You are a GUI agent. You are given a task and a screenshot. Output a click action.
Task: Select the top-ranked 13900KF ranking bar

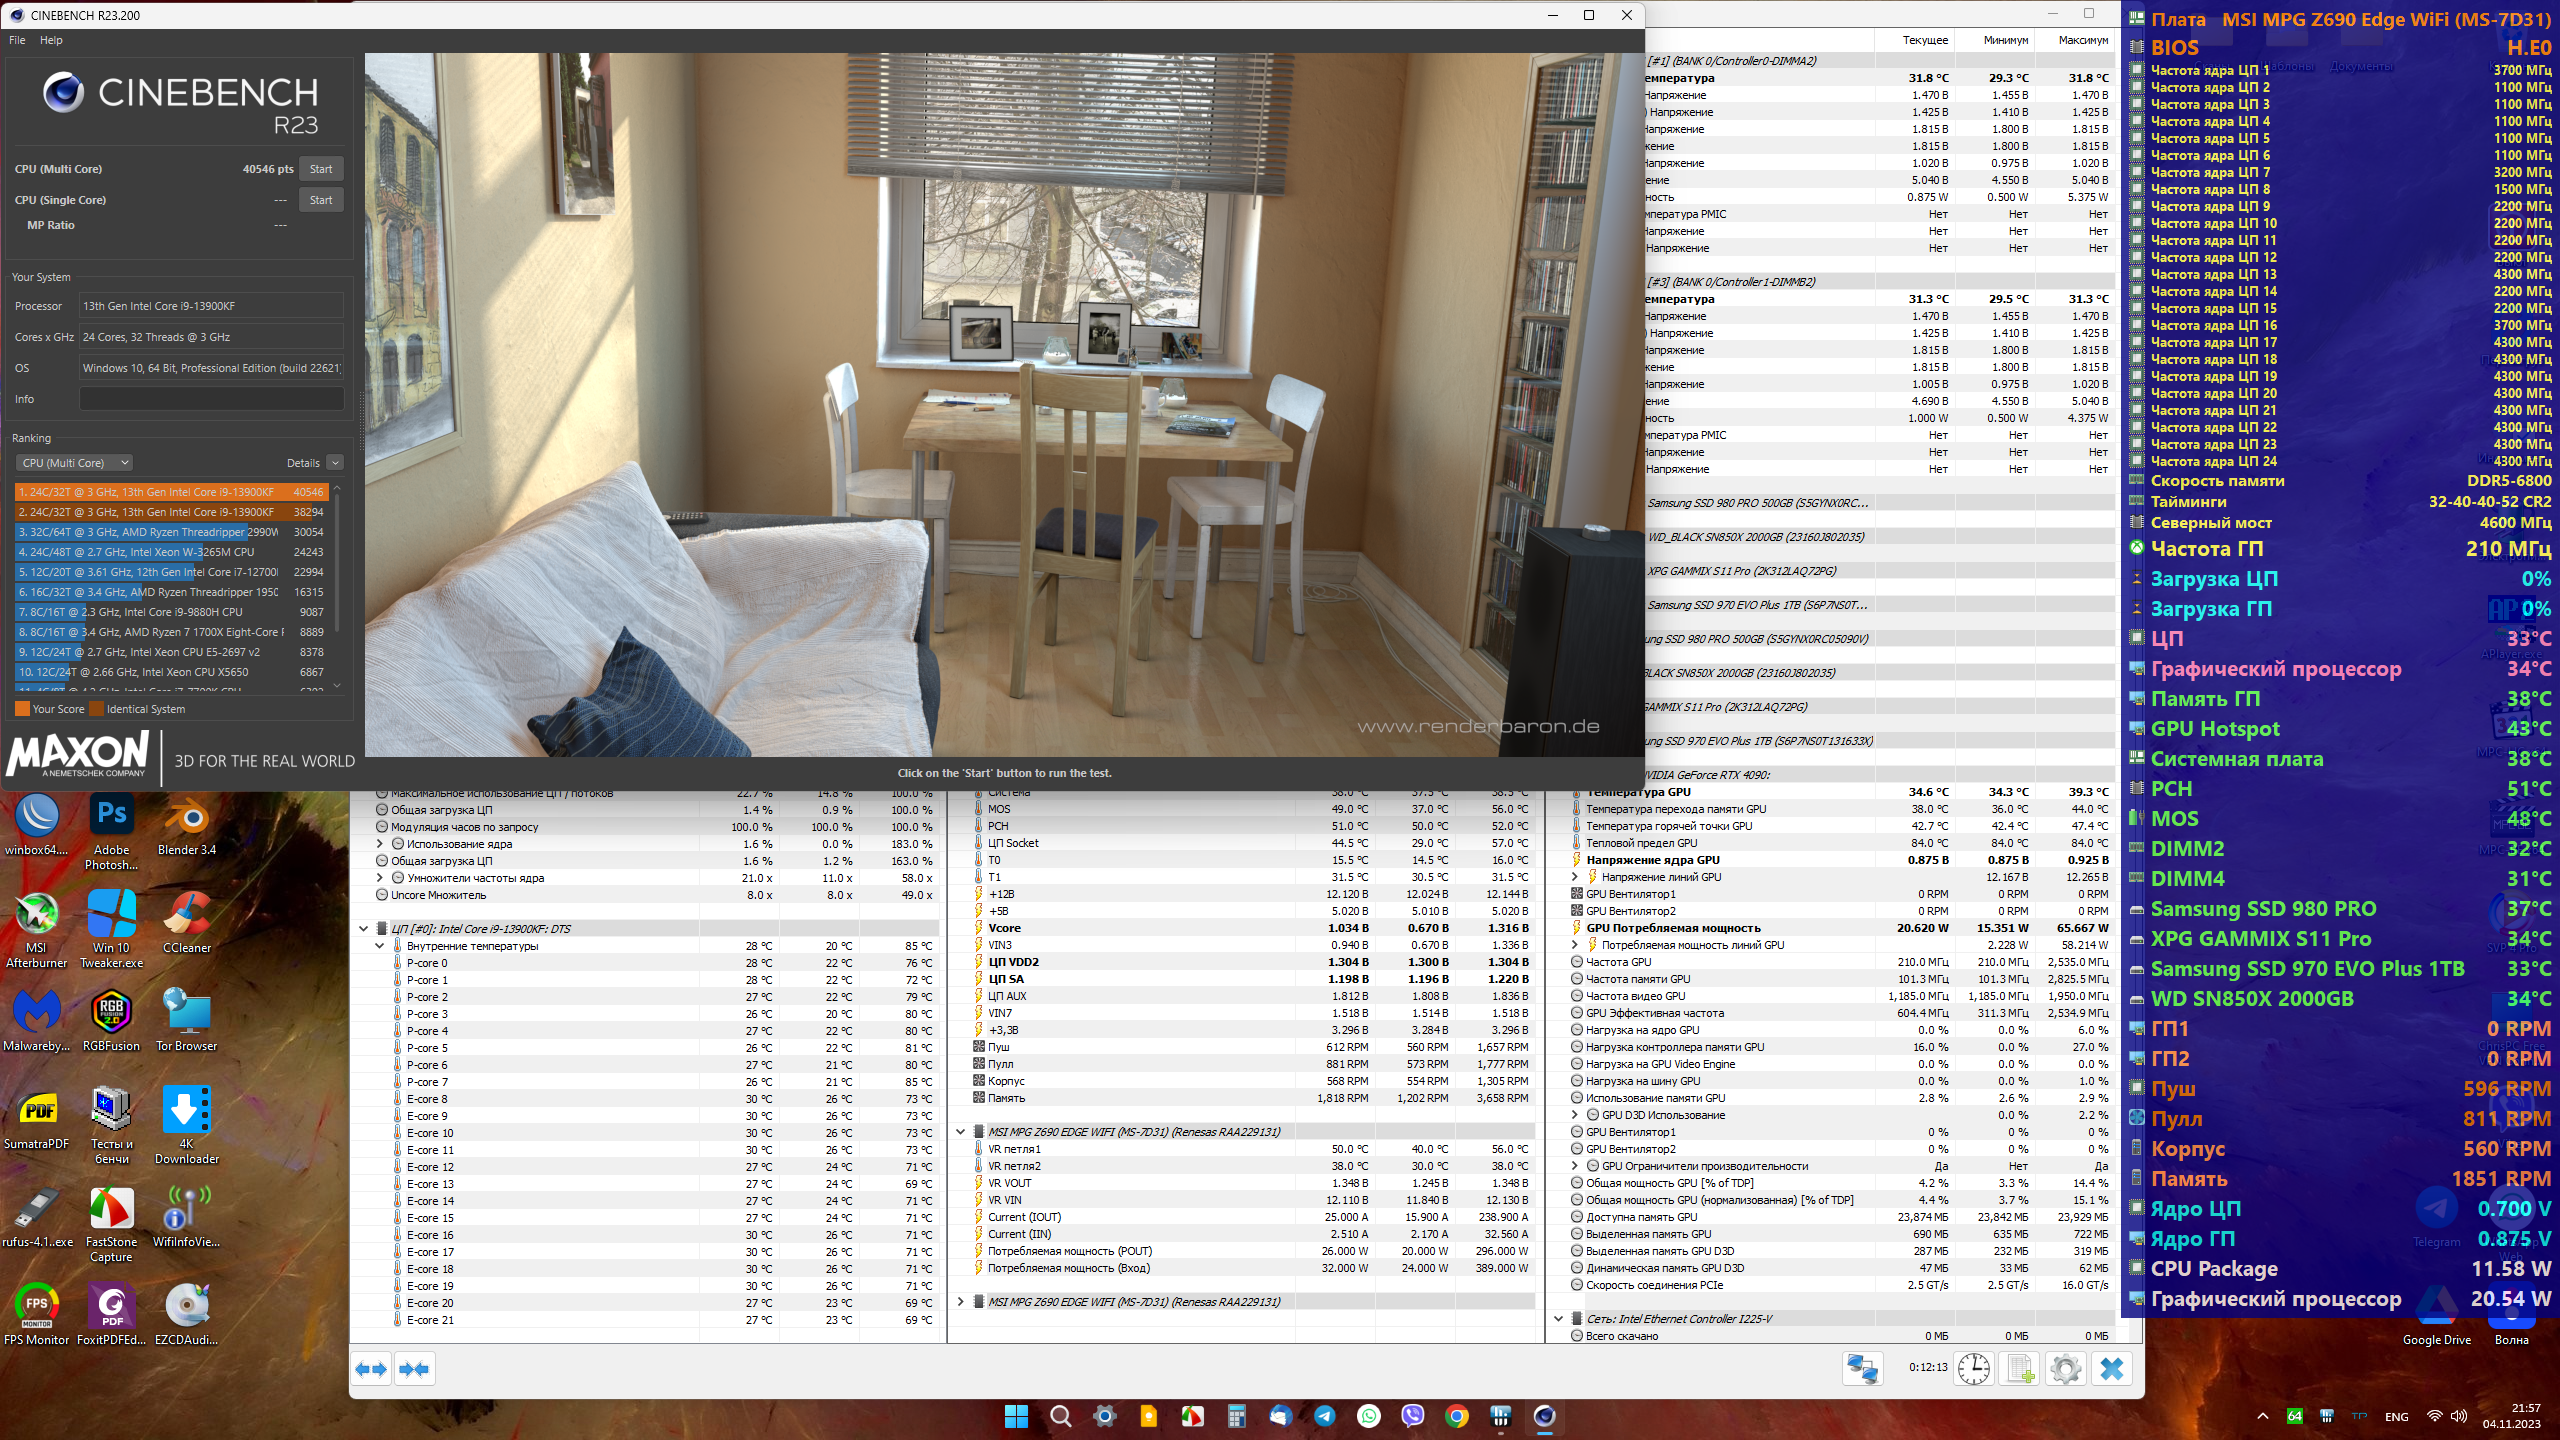click(170, 492)
